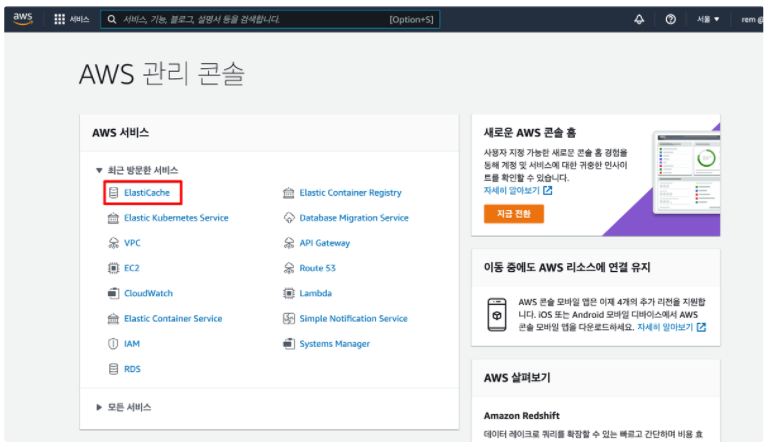This screenshot has width=771, height=447.
Task: Open the 서비스 menu label
Action: pyautogui.click(x=79, y=19)
